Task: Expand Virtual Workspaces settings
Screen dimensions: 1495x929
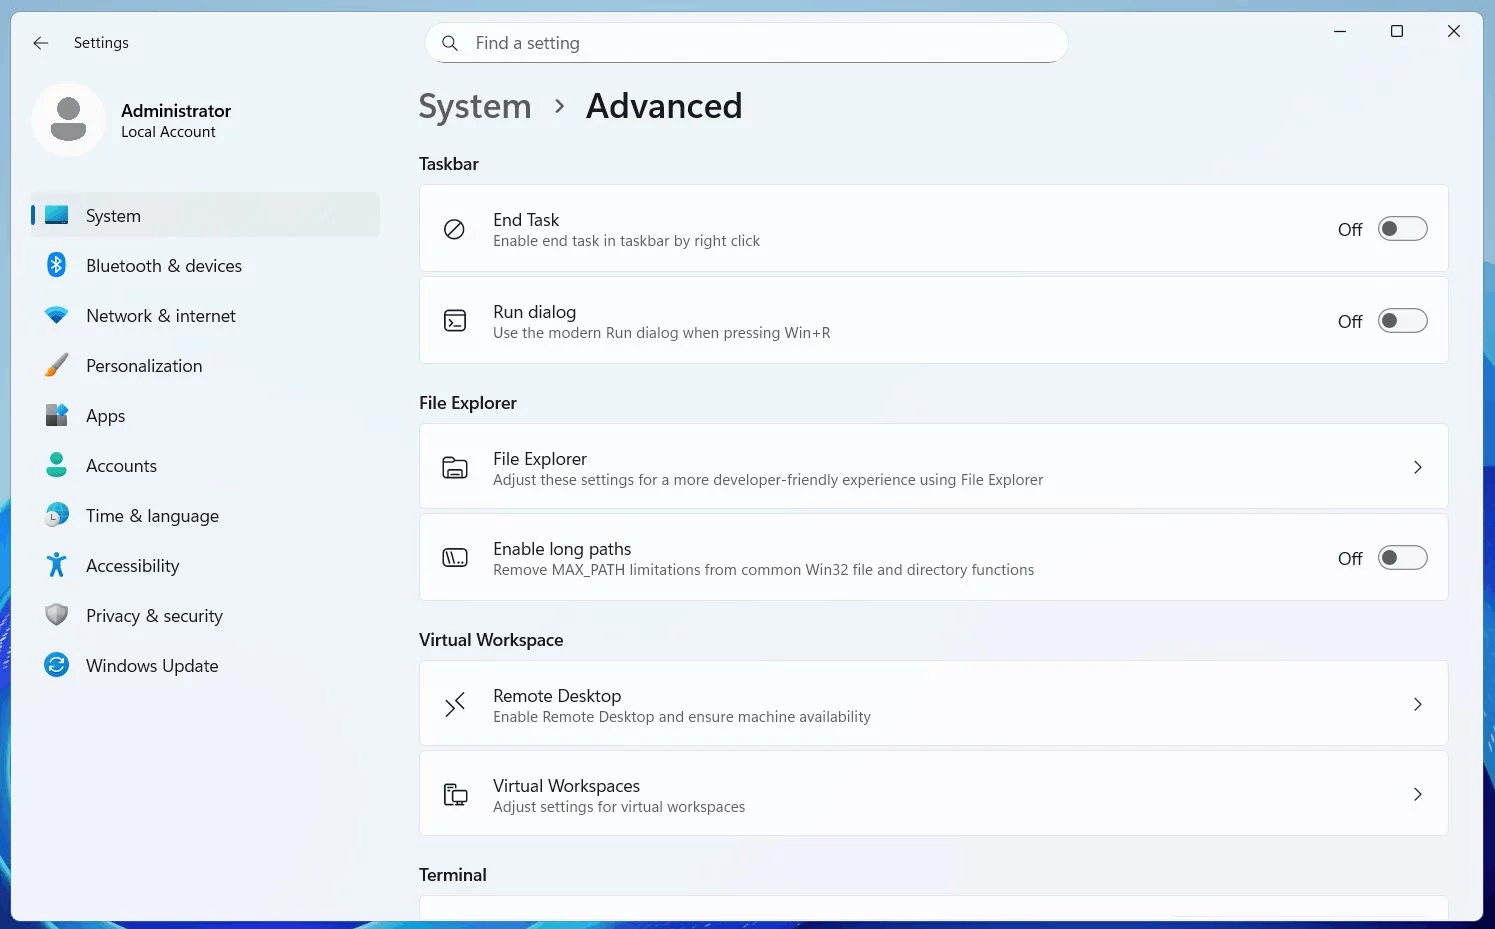Action: (1417, 793)
